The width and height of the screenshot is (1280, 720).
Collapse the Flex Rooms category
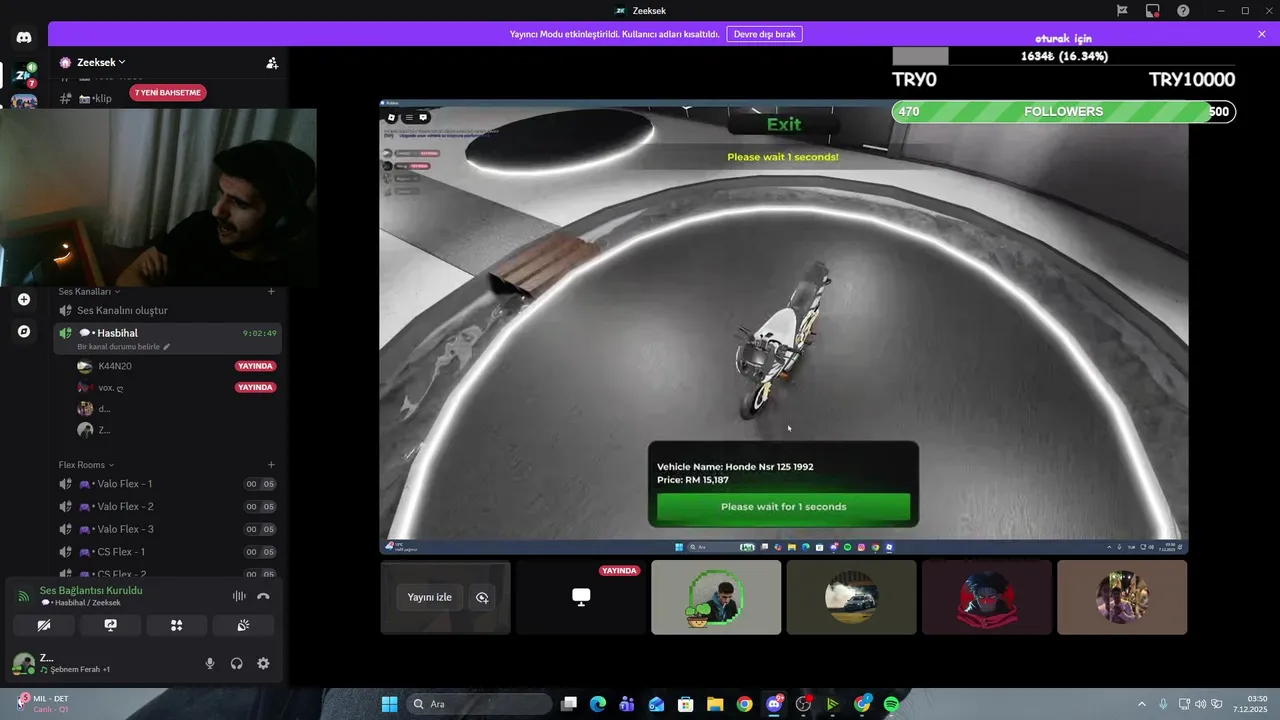click(x=86, y=464)
